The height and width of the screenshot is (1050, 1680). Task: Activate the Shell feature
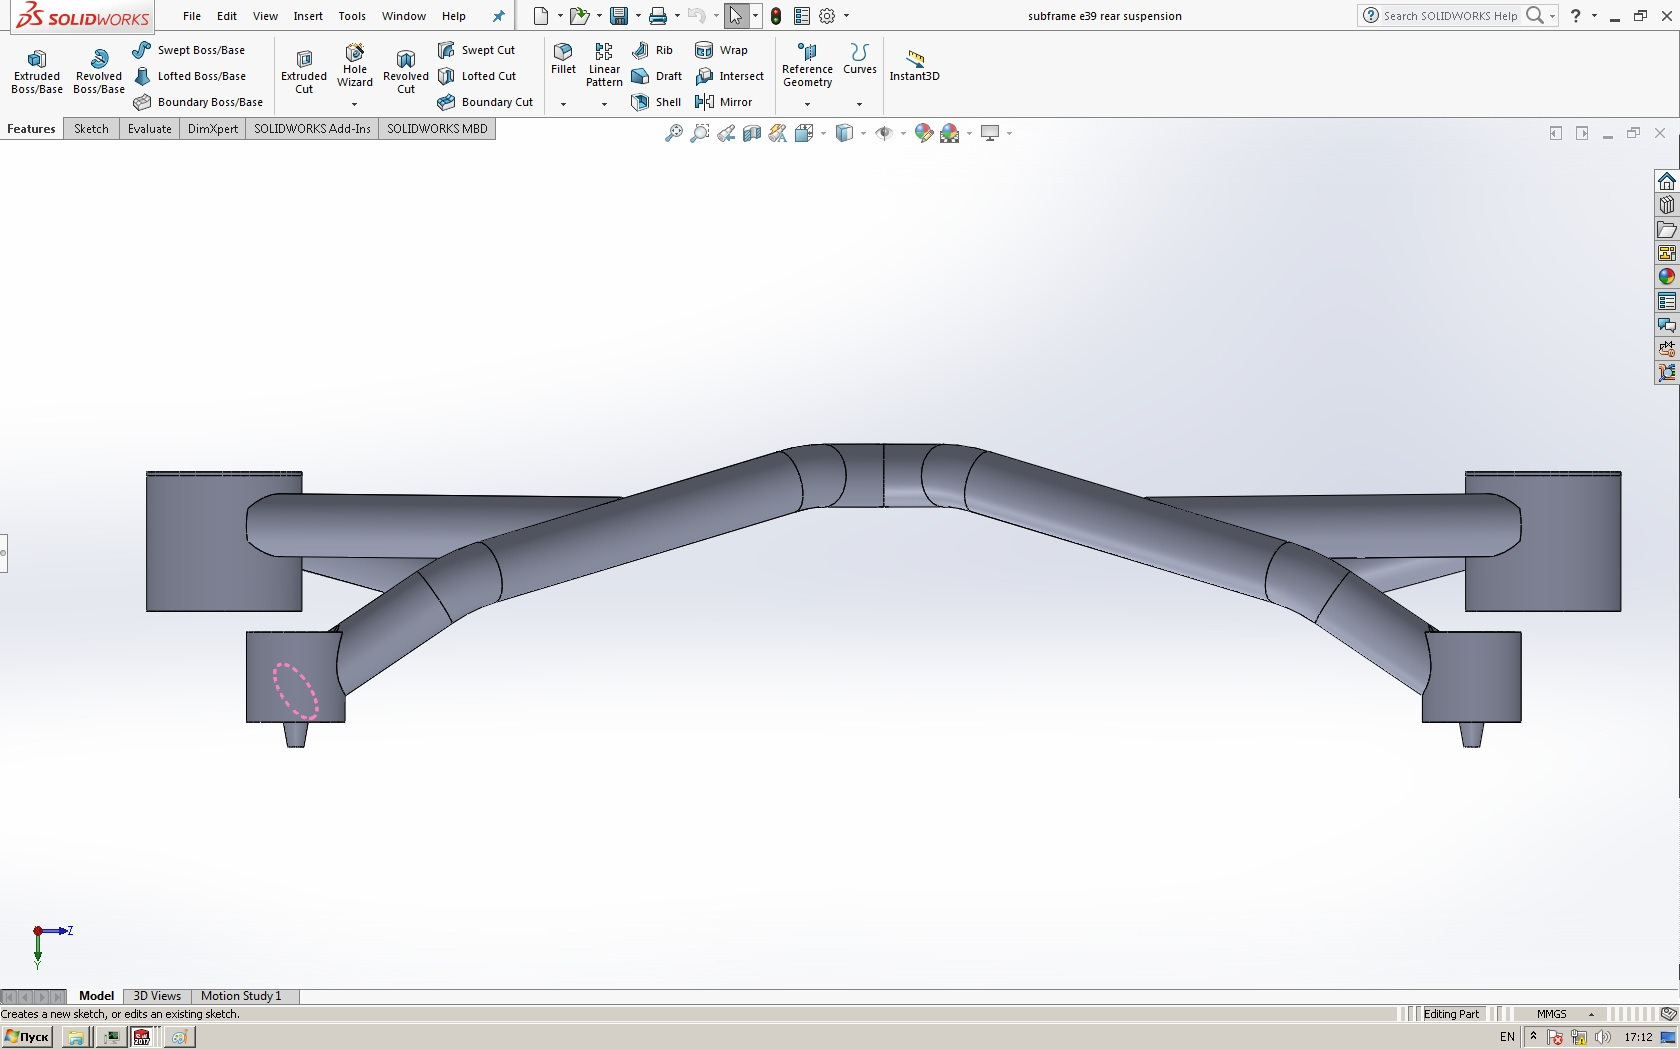pos(656,101)
